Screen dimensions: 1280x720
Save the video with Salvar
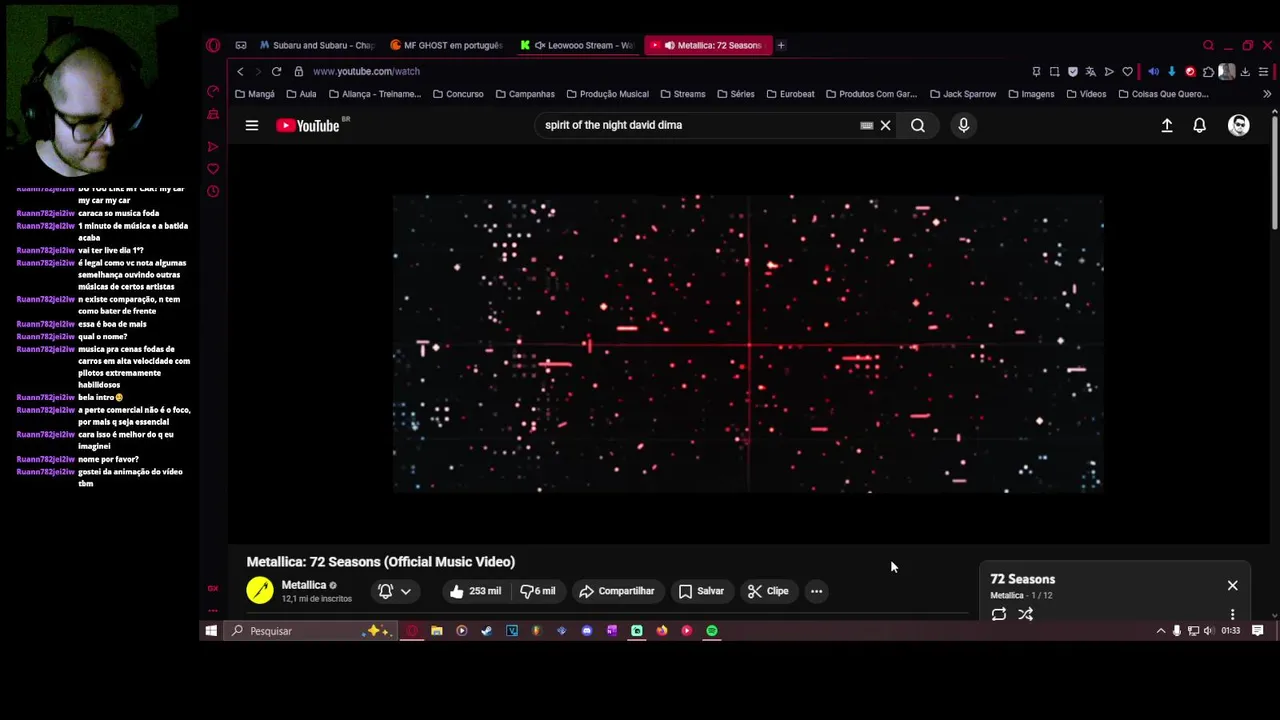tap(701, 591)
